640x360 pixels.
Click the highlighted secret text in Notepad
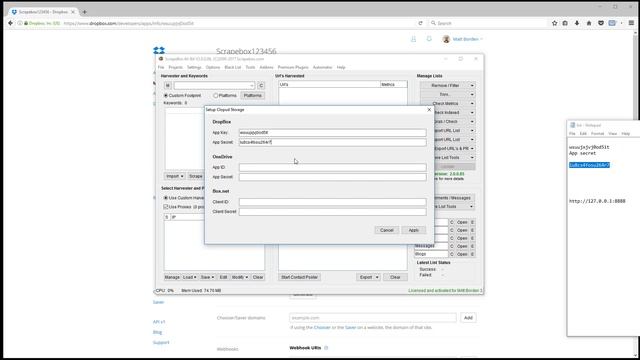pyautogui.click(x=589, y=165)
